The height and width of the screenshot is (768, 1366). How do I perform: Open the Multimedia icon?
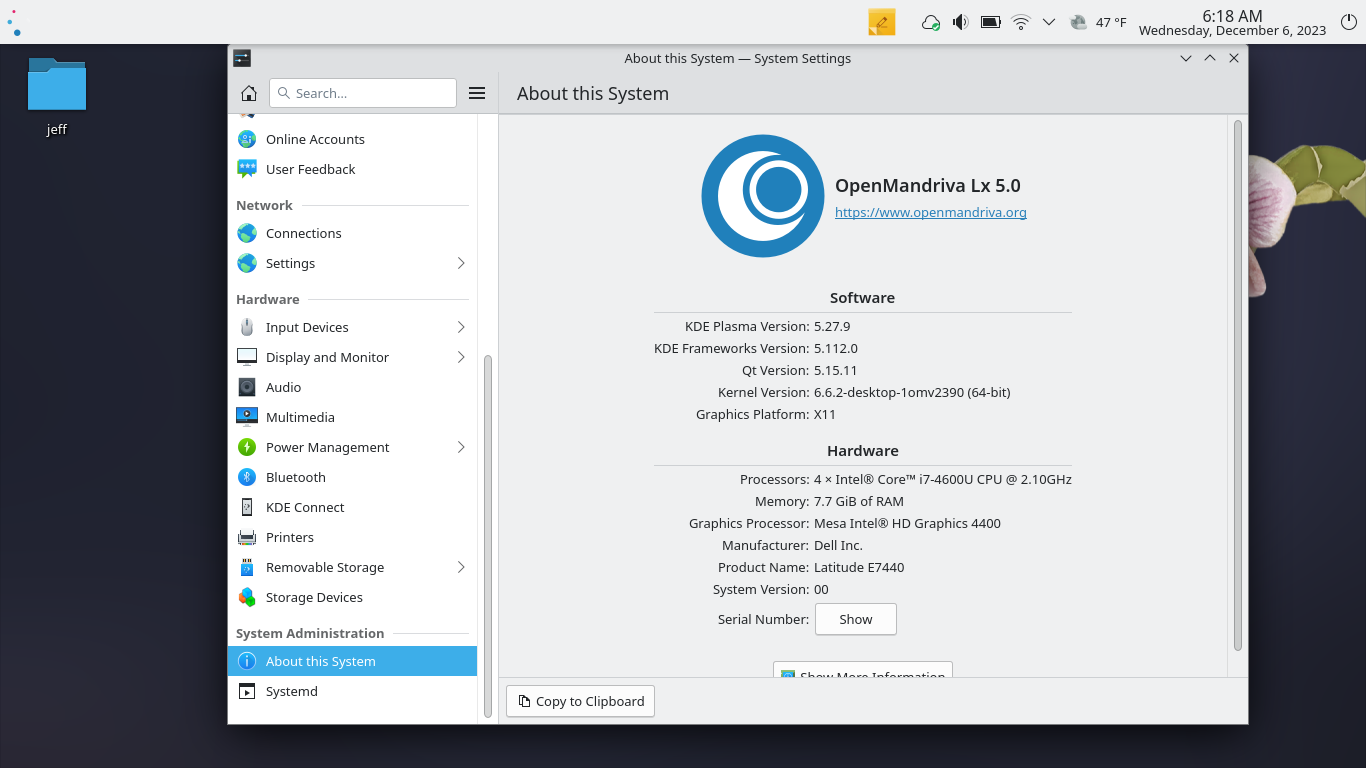[247, 417]
